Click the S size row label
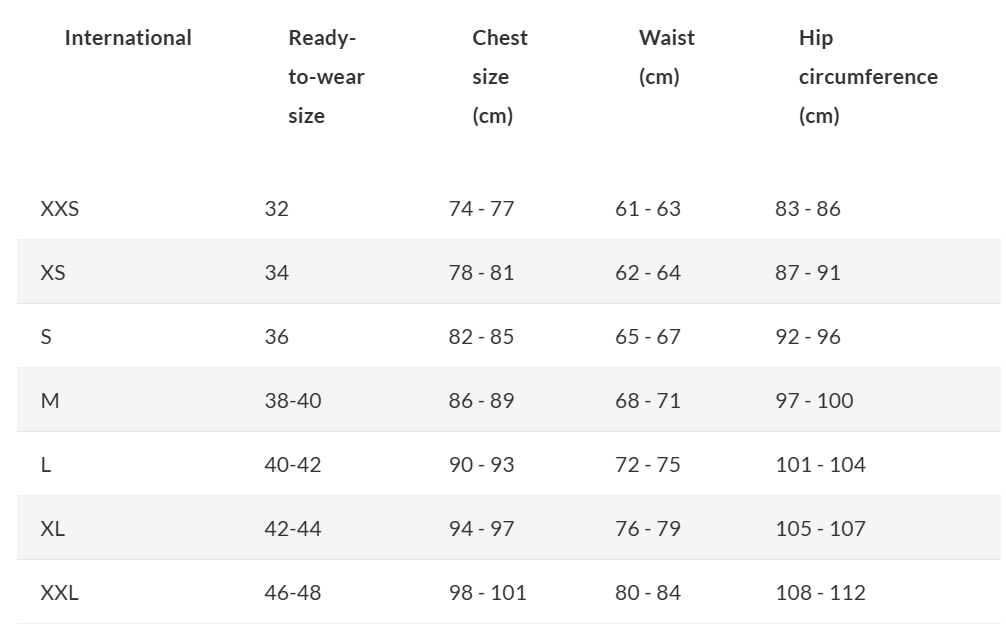 pos(46,337)
